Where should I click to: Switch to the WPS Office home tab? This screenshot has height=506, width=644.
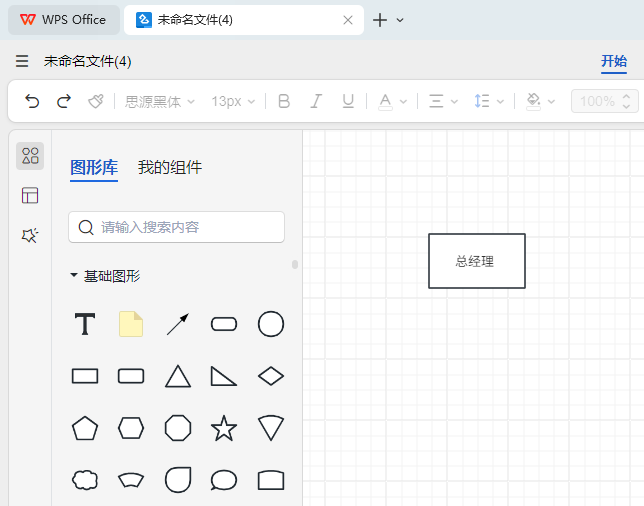tap(64, 20)
